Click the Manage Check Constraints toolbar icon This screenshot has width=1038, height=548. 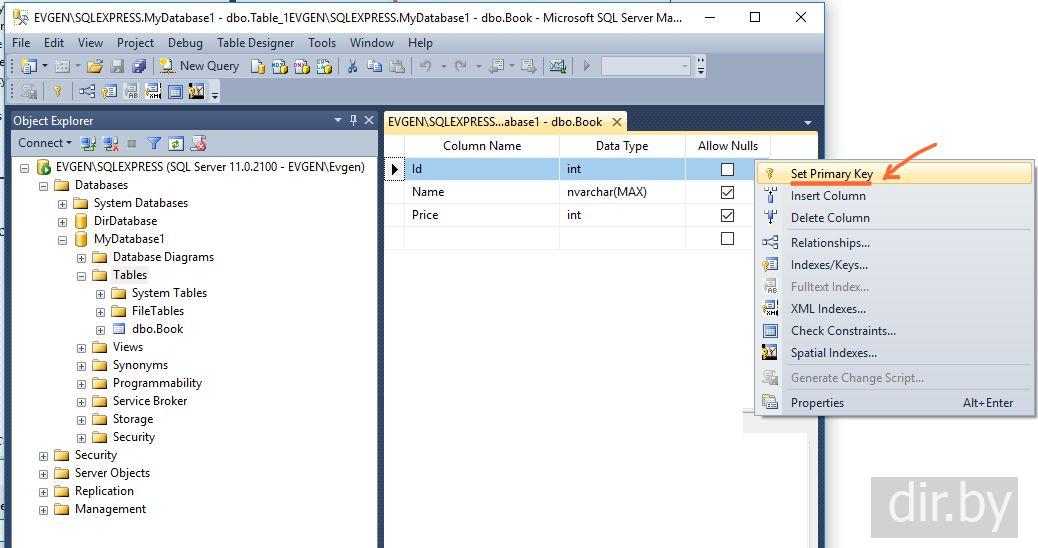tap(175, 91)
